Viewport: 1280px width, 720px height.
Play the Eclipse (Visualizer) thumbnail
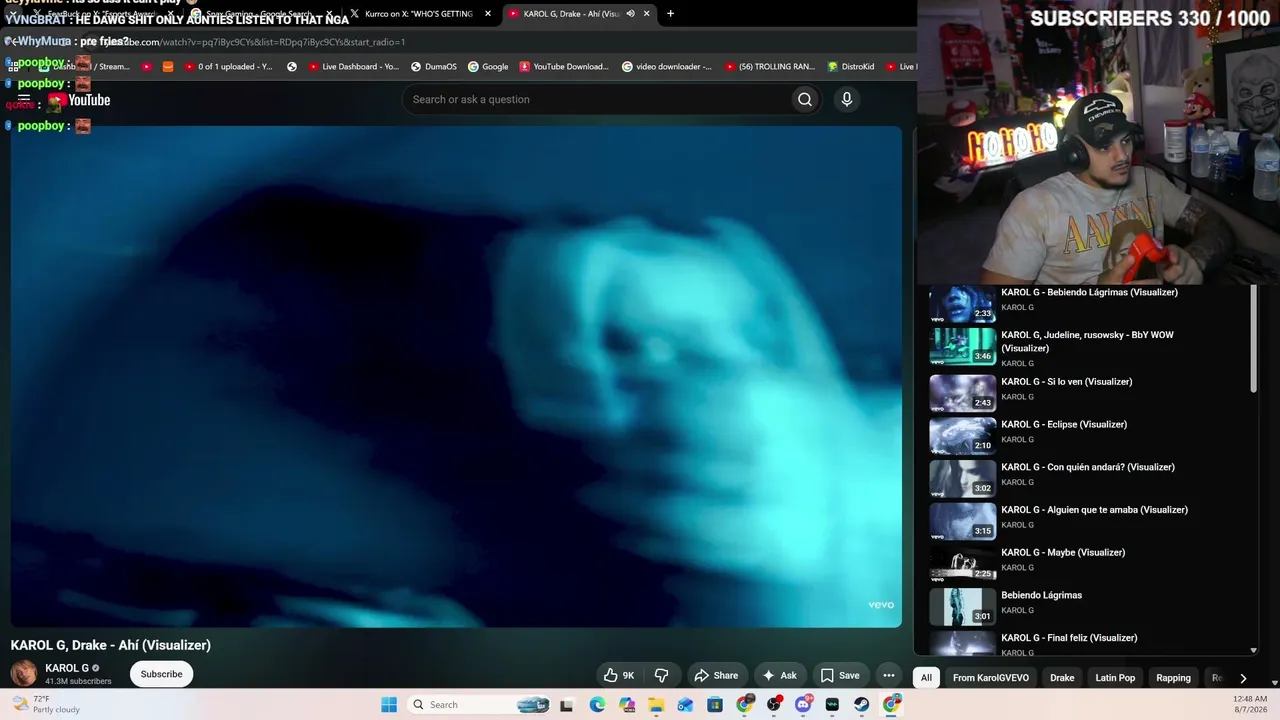coord(963,436)
